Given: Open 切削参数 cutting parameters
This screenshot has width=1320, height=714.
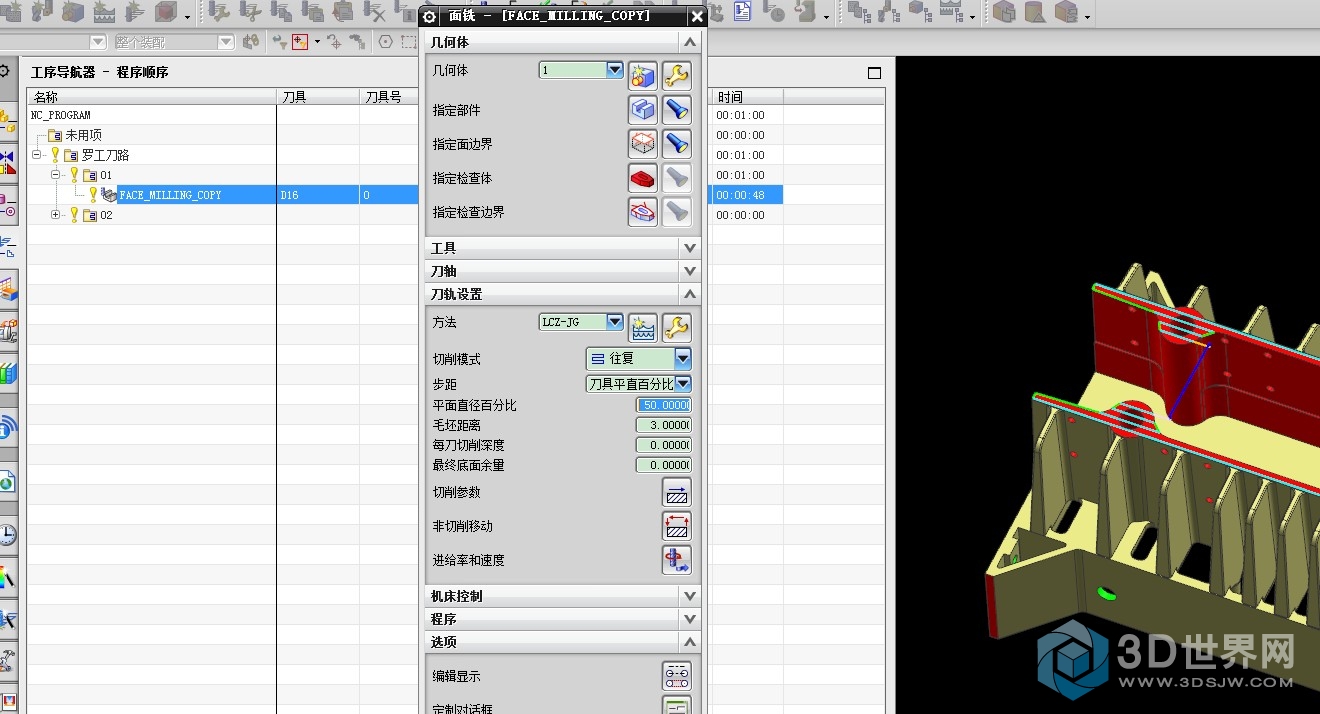Looking at the screenshot, I should coord(677,492).
